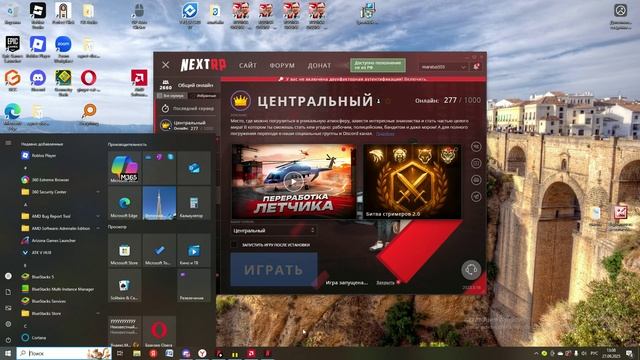Open the Кино и ТВ tile
The width and height of the screenshot is (640, 360).
coord(194,251)
